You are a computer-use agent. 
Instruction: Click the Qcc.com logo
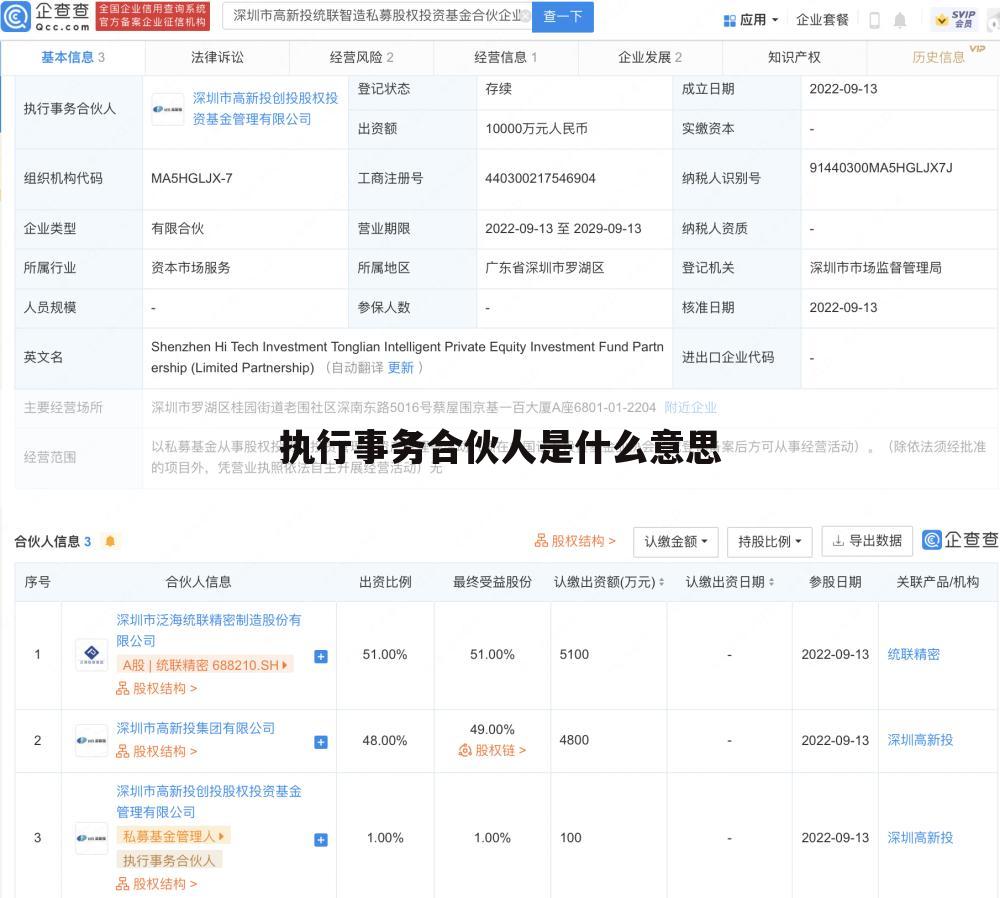47,17
